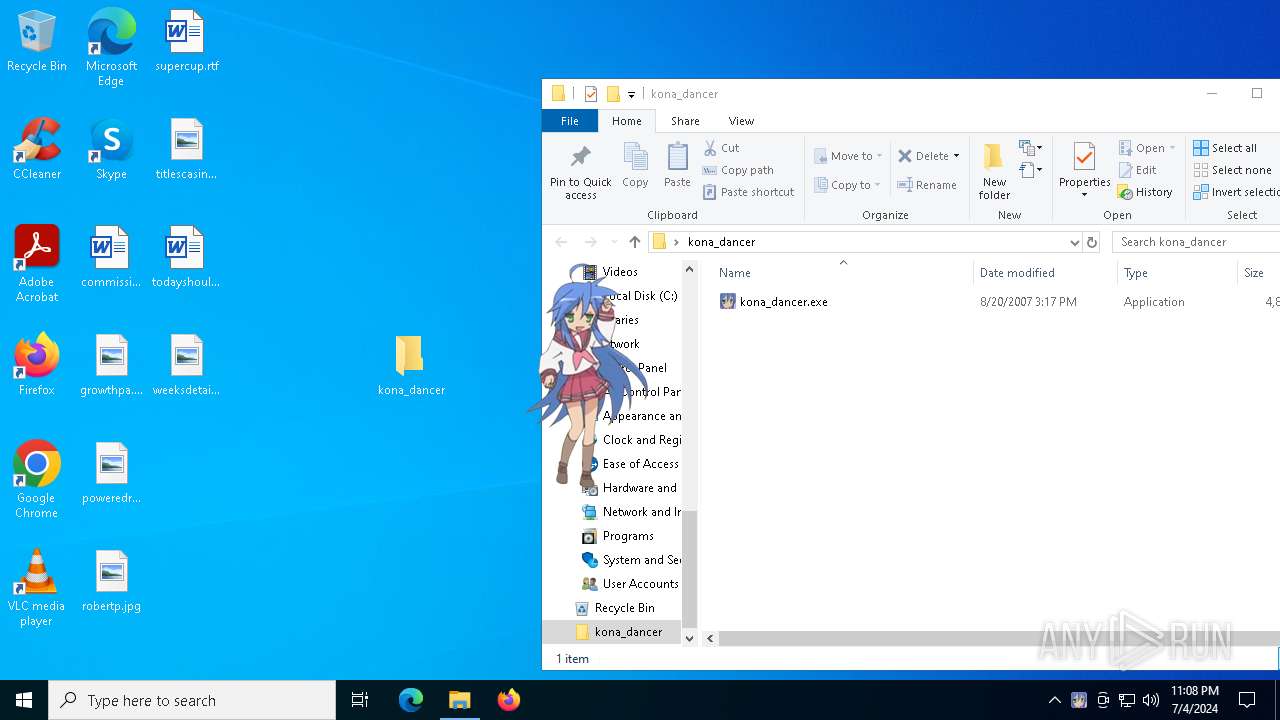Click Cut in the Clipboard group
Screen dimensions: 1280x720
(722, 148)
